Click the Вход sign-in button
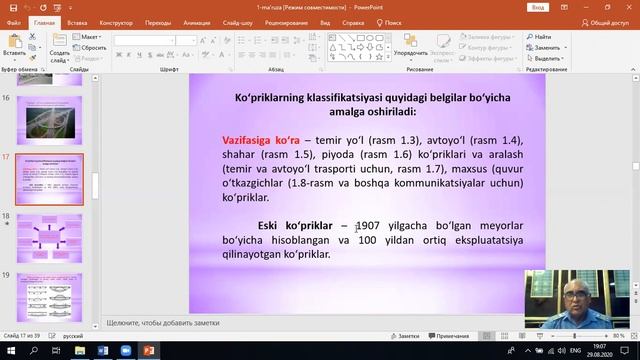 tap(538, 7)
